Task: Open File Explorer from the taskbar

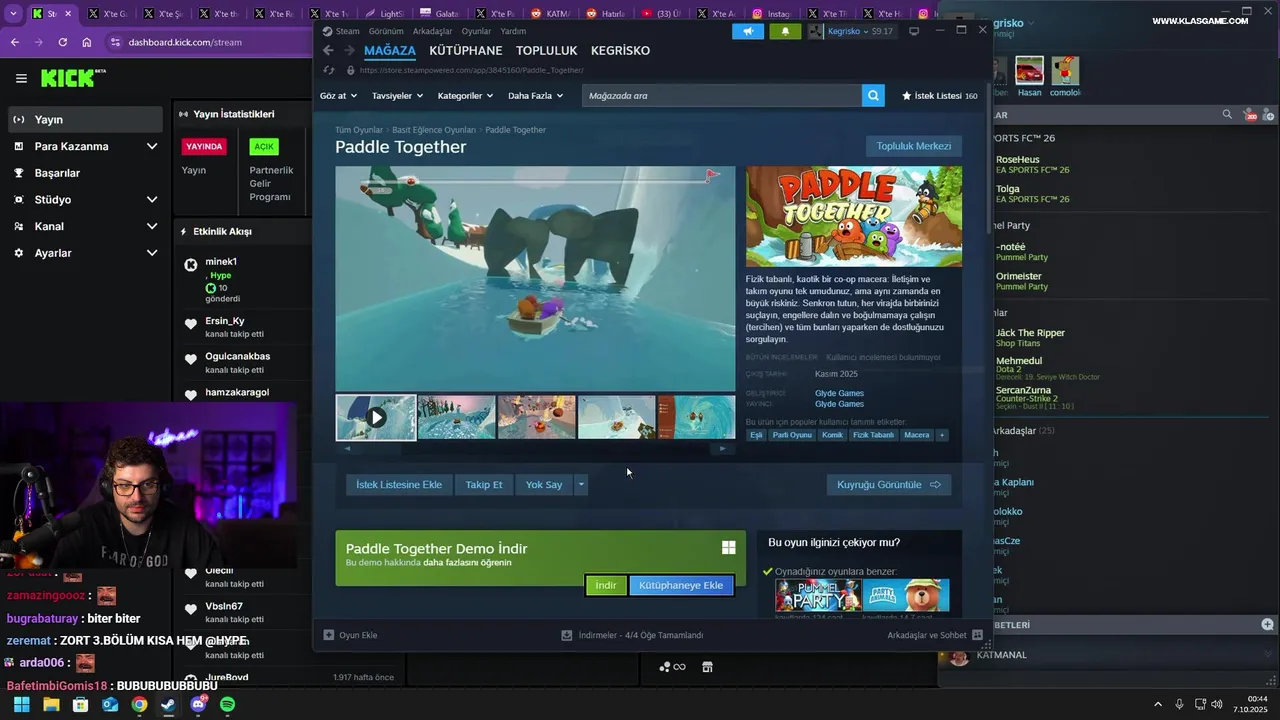Action: (51, 705)
